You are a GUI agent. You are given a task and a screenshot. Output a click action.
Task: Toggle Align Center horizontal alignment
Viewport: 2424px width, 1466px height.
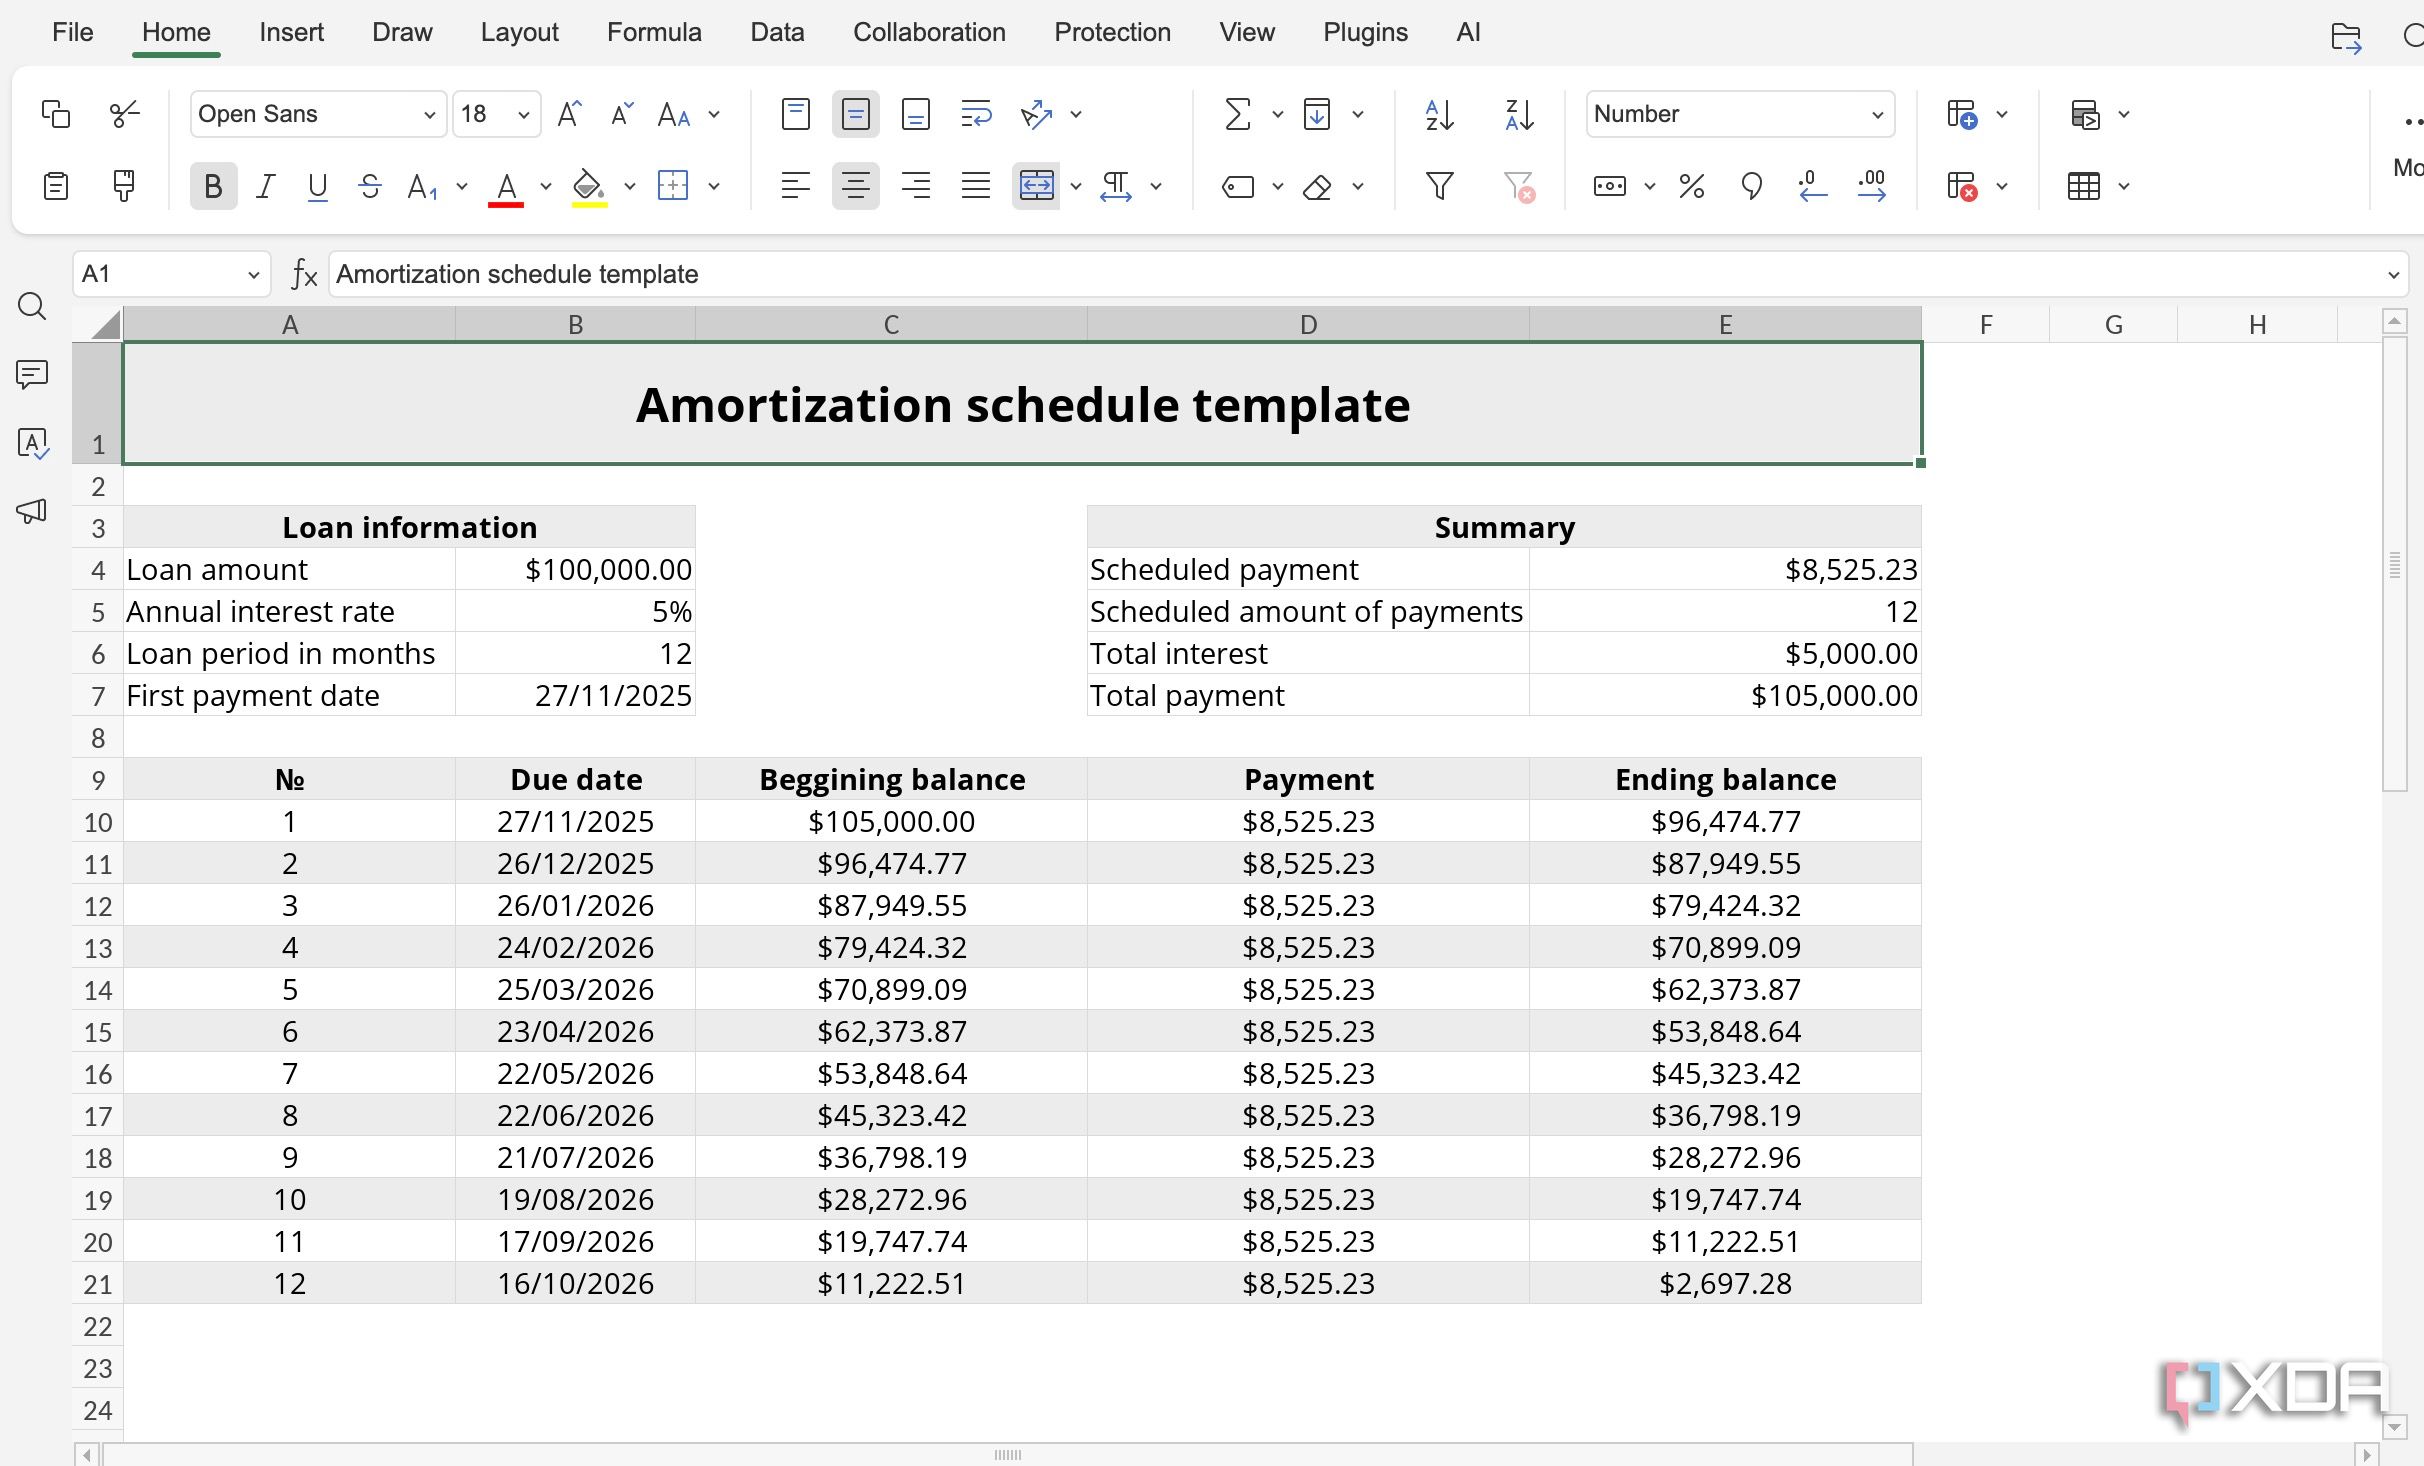click(x=855, y=186)
